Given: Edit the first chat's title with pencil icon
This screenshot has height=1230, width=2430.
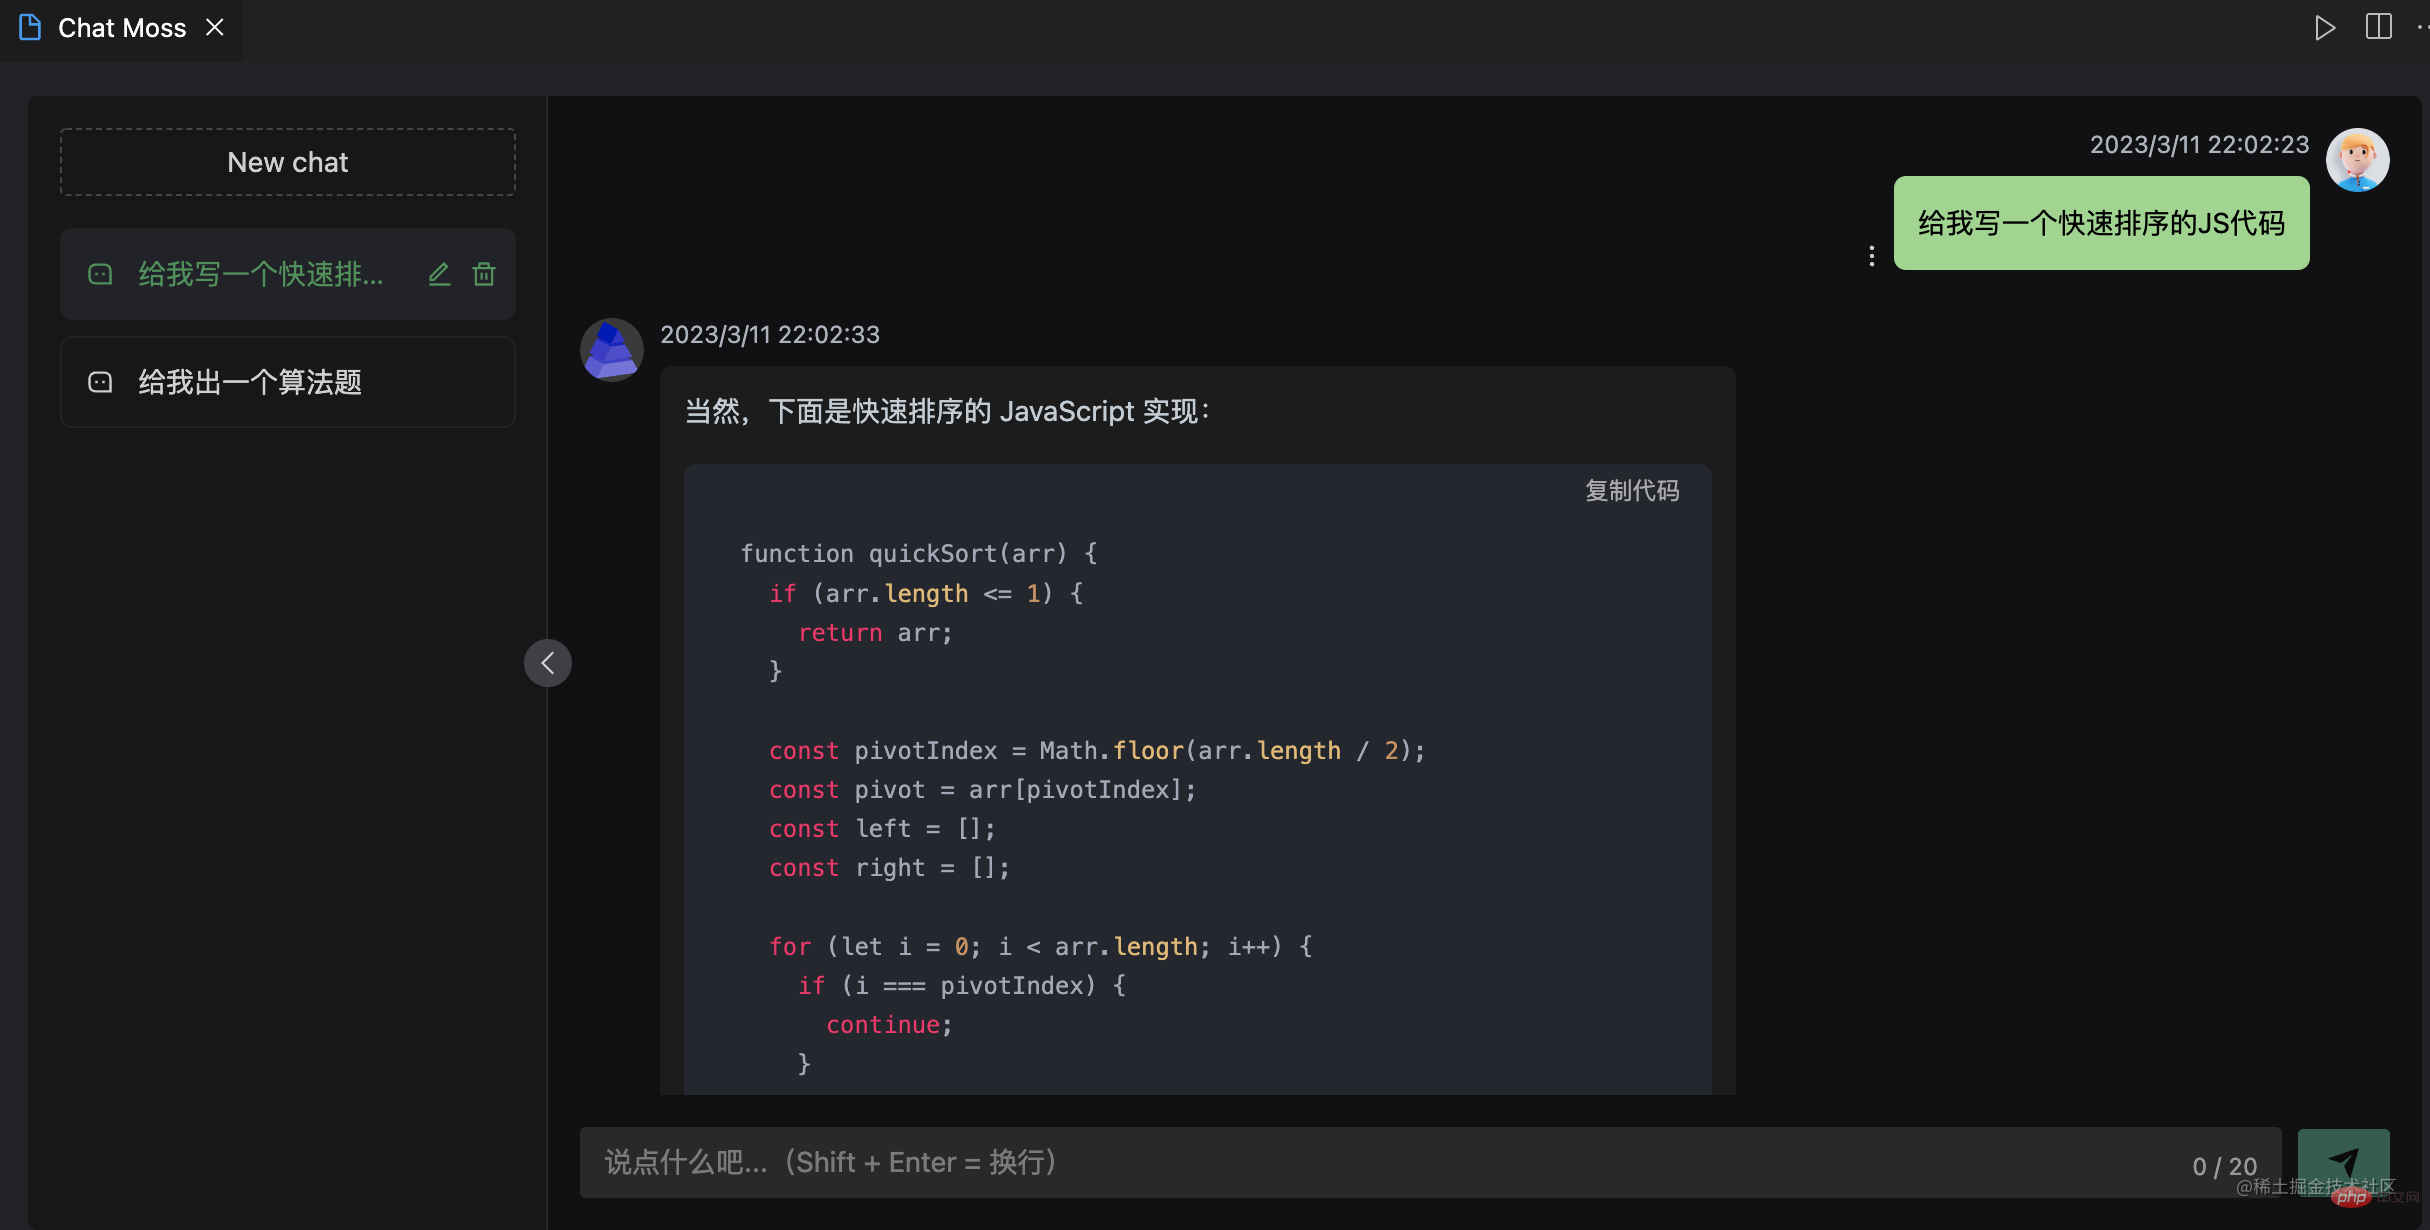Looking at the screenshot, I should pos(439,274).
